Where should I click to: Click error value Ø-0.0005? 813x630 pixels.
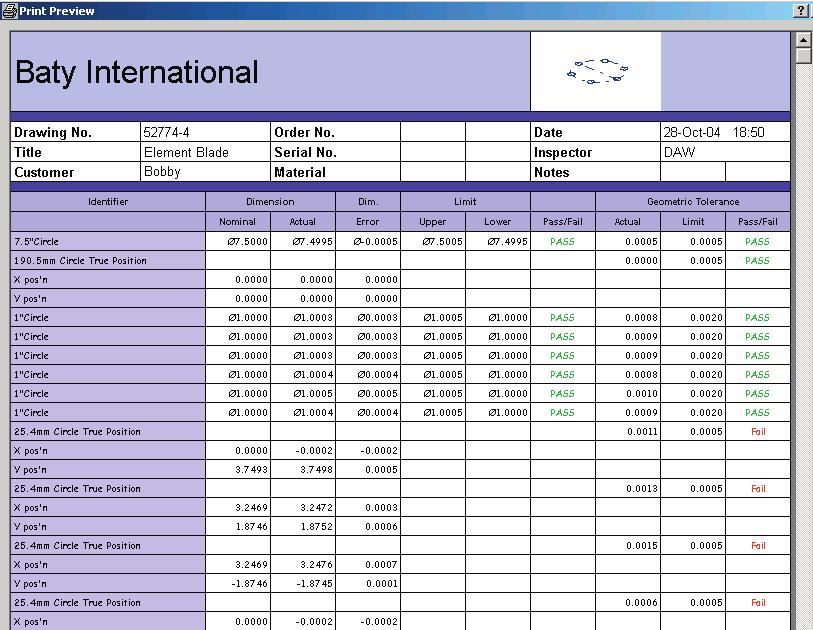[x=375, y=242]
